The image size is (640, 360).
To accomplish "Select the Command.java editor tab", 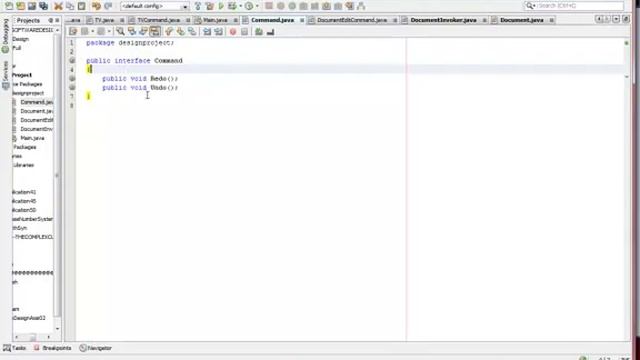I will click(x=272, y=20).
